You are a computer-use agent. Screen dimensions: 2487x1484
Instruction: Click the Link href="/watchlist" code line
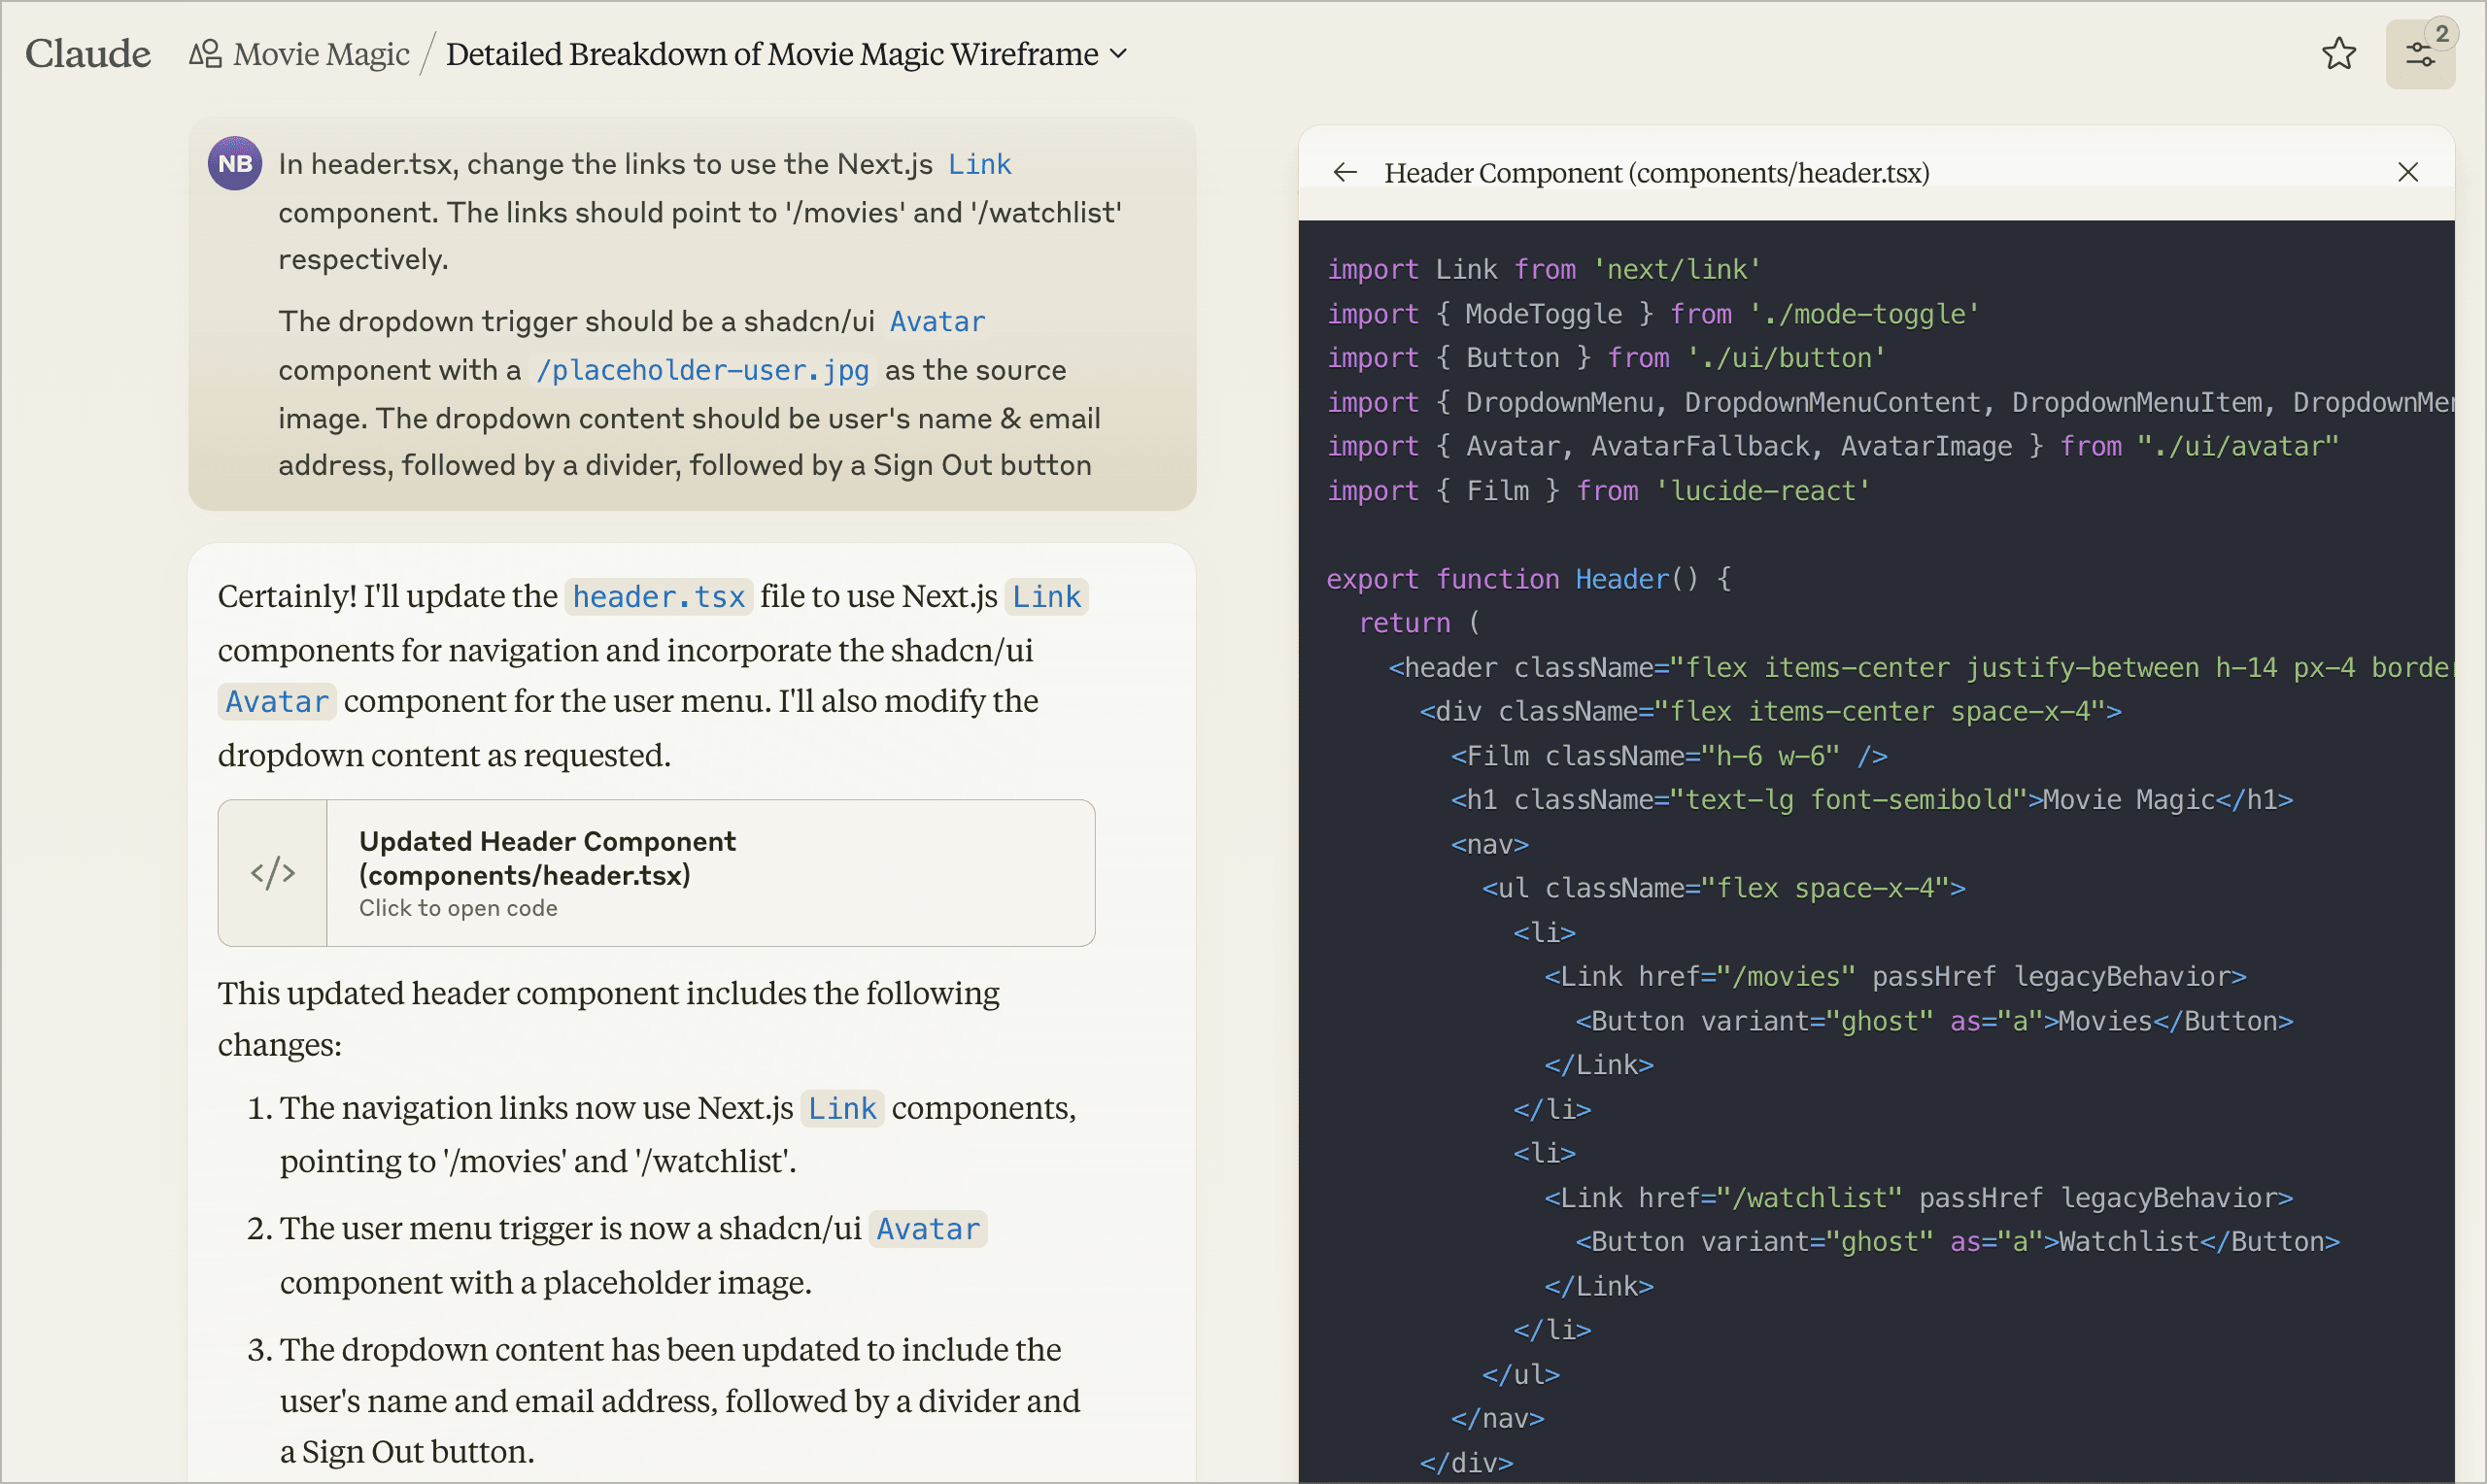click(1918, 1198)
